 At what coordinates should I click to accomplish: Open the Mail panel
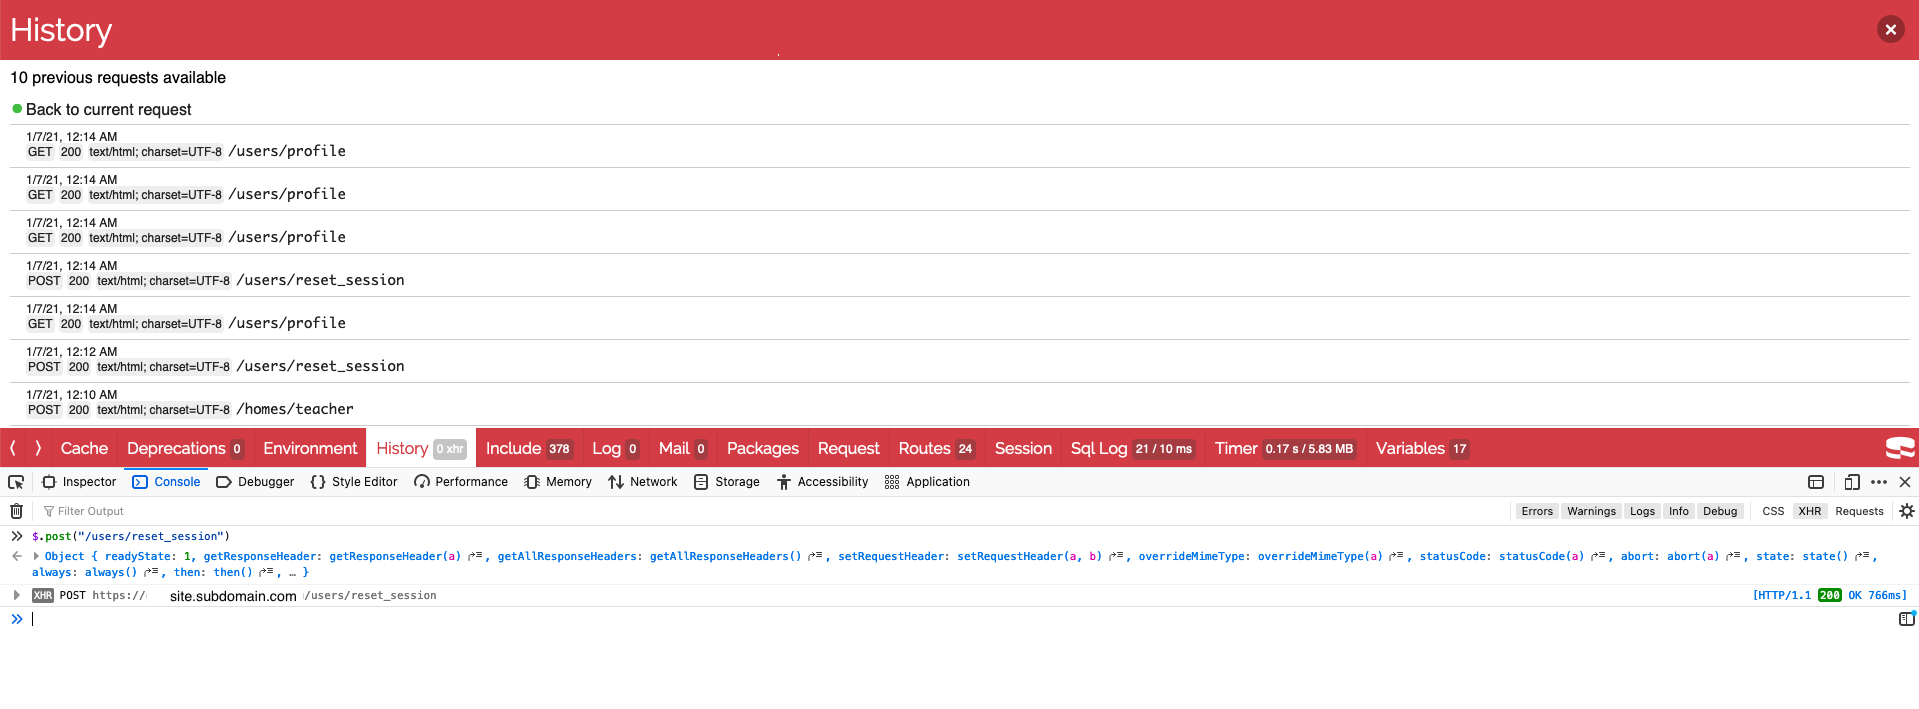tap(683, 448)
